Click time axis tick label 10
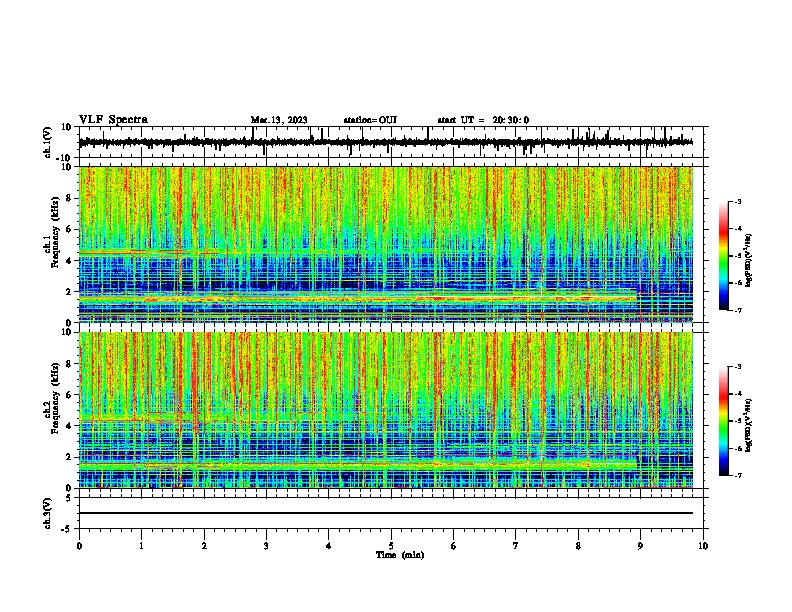Image resolution: width=792 pixels, height=612 pixels. click(x=703, y=546)
